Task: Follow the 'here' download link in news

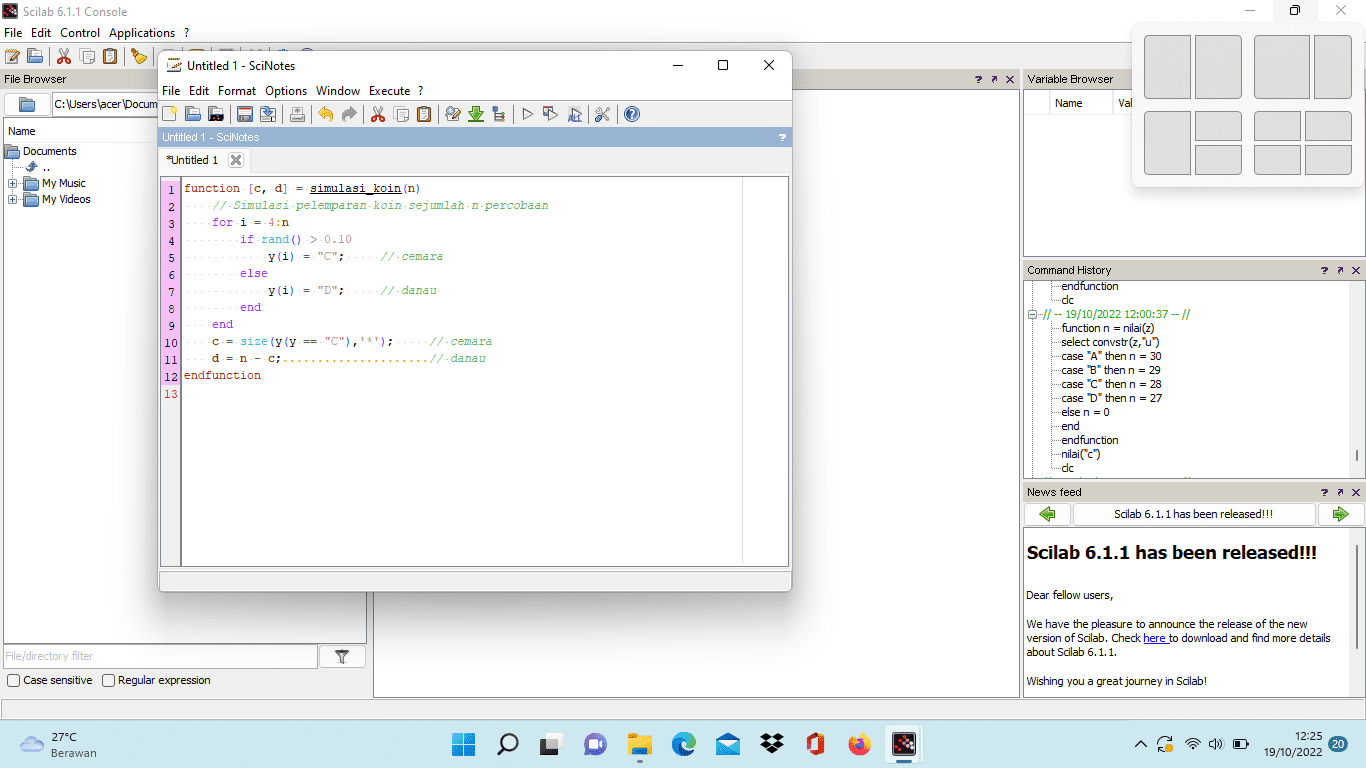Action: (1155, 638)
